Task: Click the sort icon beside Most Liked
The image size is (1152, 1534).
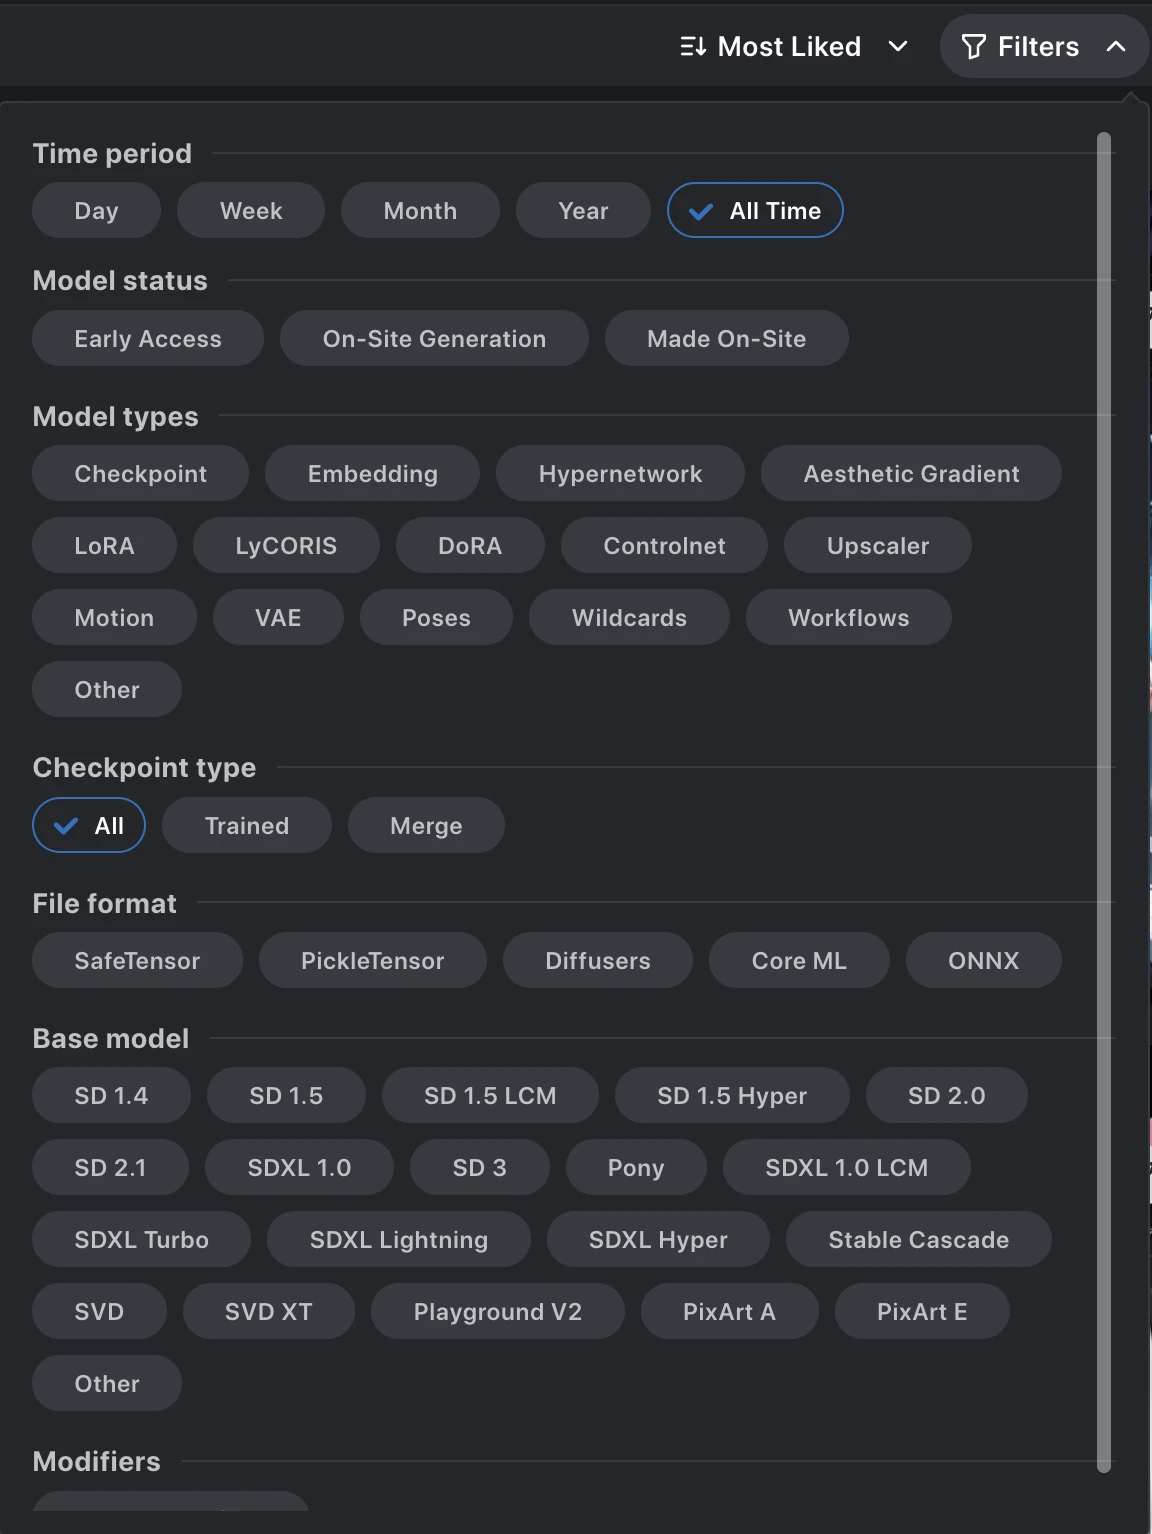Action: pyautogui.click(x=693, y=47)
